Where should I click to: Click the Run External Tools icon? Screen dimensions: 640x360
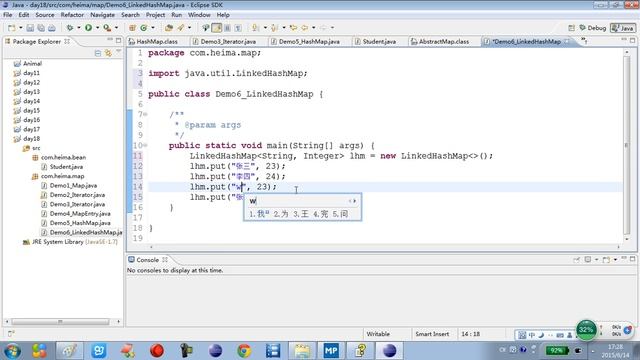107,28
